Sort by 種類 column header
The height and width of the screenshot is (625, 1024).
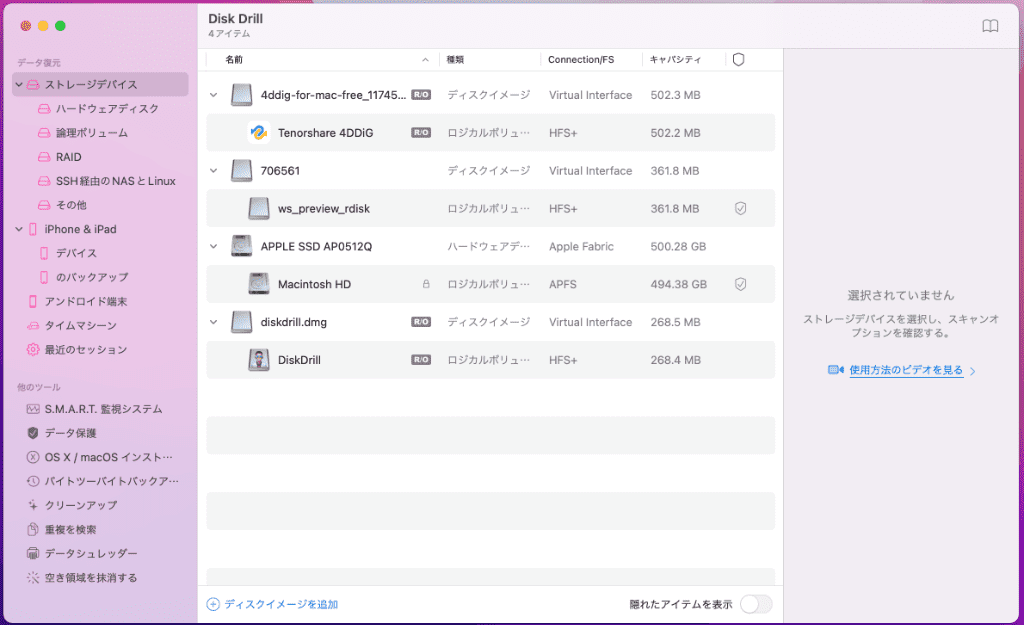click(x=455, y=59)
